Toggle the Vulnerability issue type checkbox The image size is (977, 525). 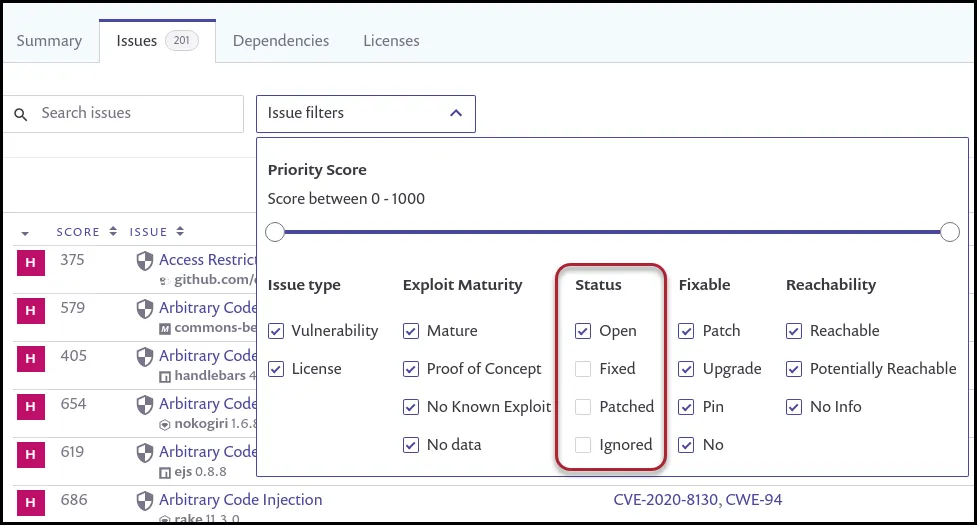[276, 331]
